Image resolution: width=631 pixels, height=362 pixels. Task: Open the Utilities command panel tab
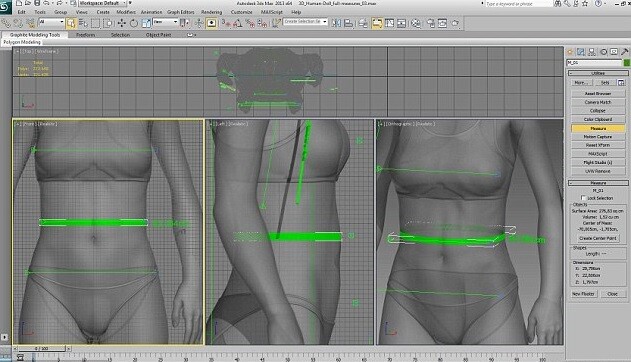click(625, 51)
